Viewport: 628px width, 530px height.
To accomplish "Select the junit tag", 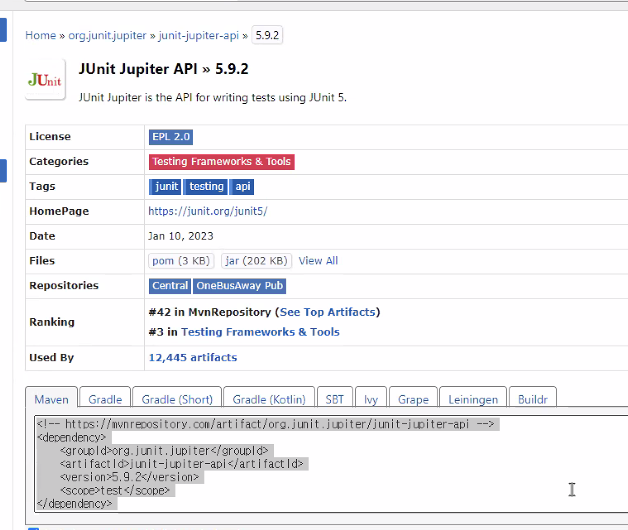I will [x=165, y=187].
